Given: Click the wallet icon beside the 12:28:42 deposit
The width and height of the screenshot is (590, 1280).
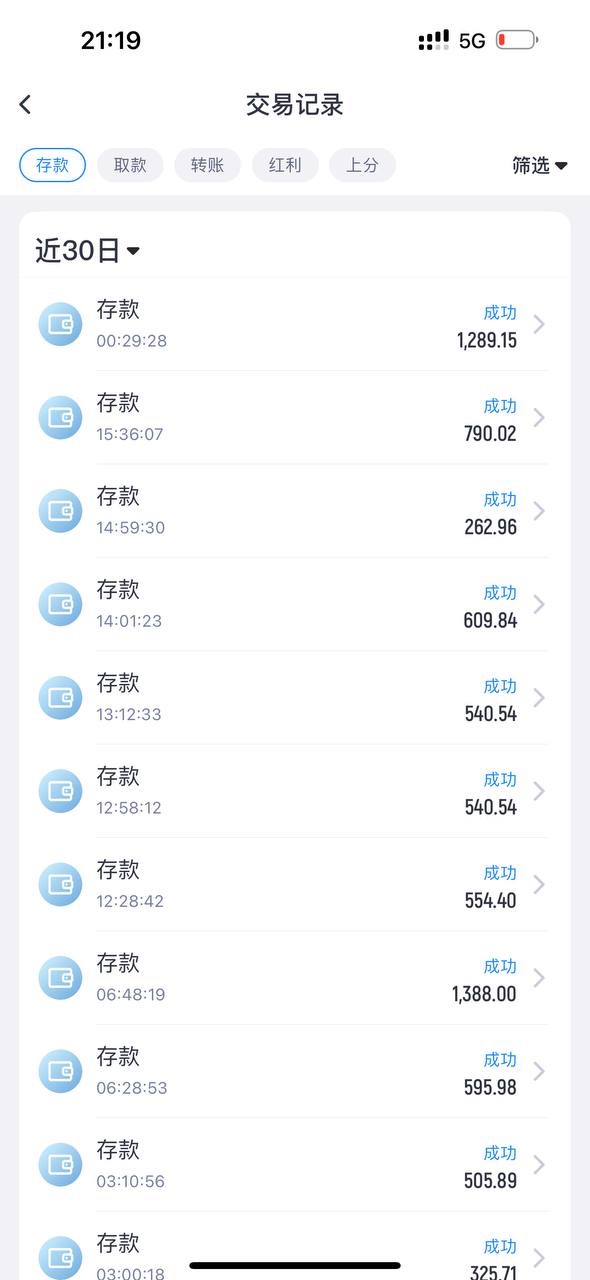Looking at the screenshot, I should (60, 884).
